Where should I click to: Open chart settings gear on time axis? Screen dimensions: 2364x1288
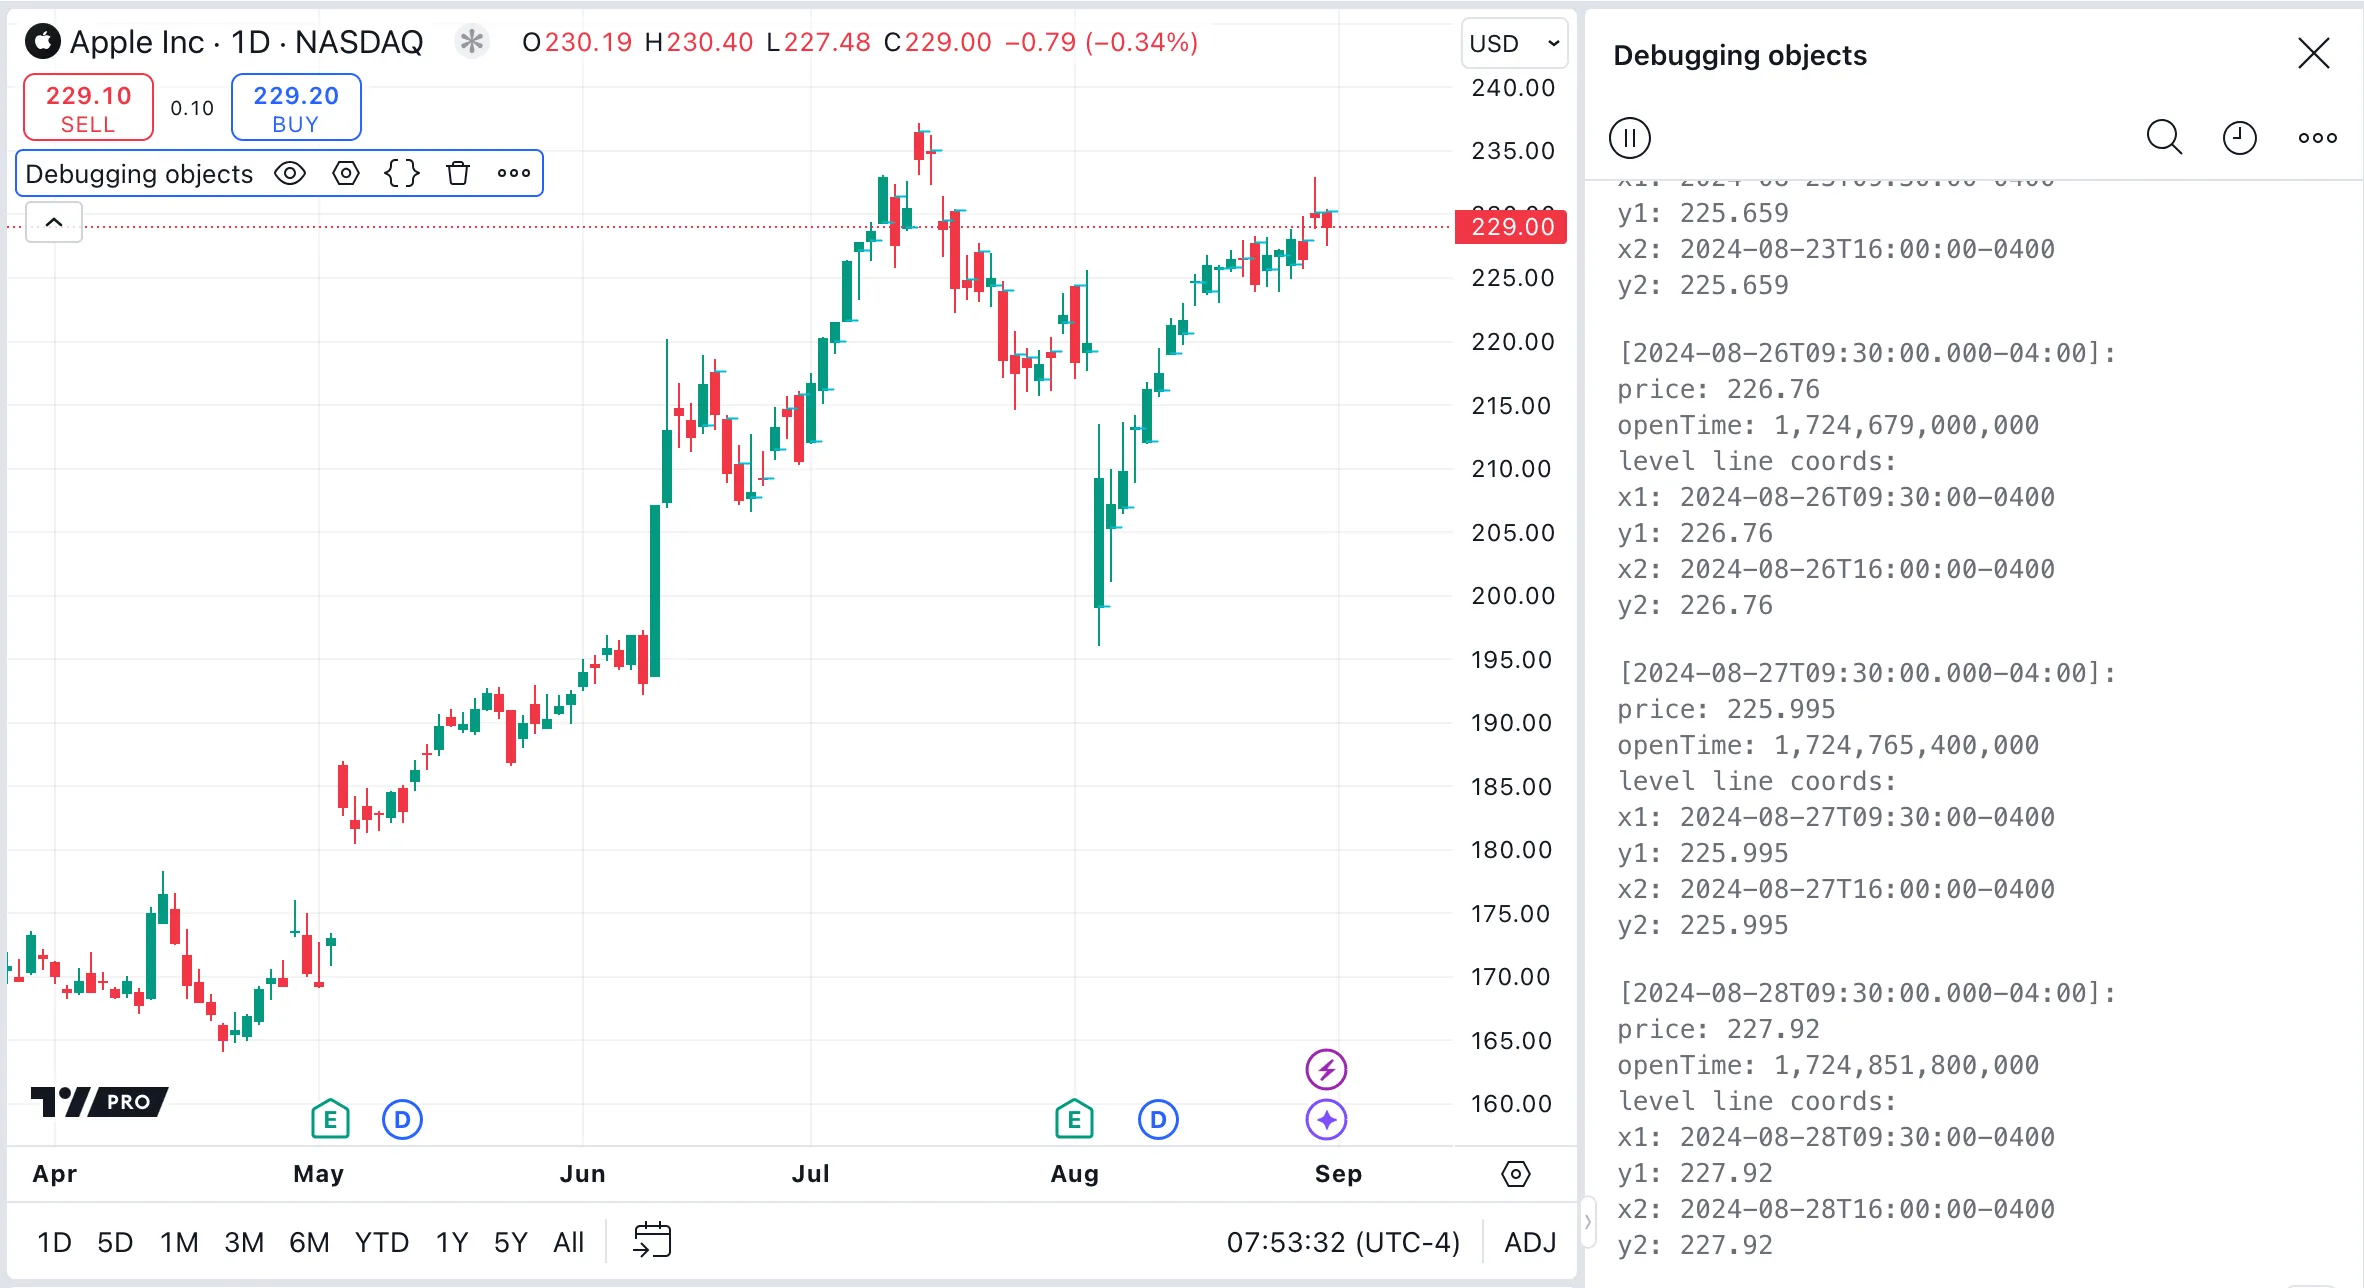1515,1174
